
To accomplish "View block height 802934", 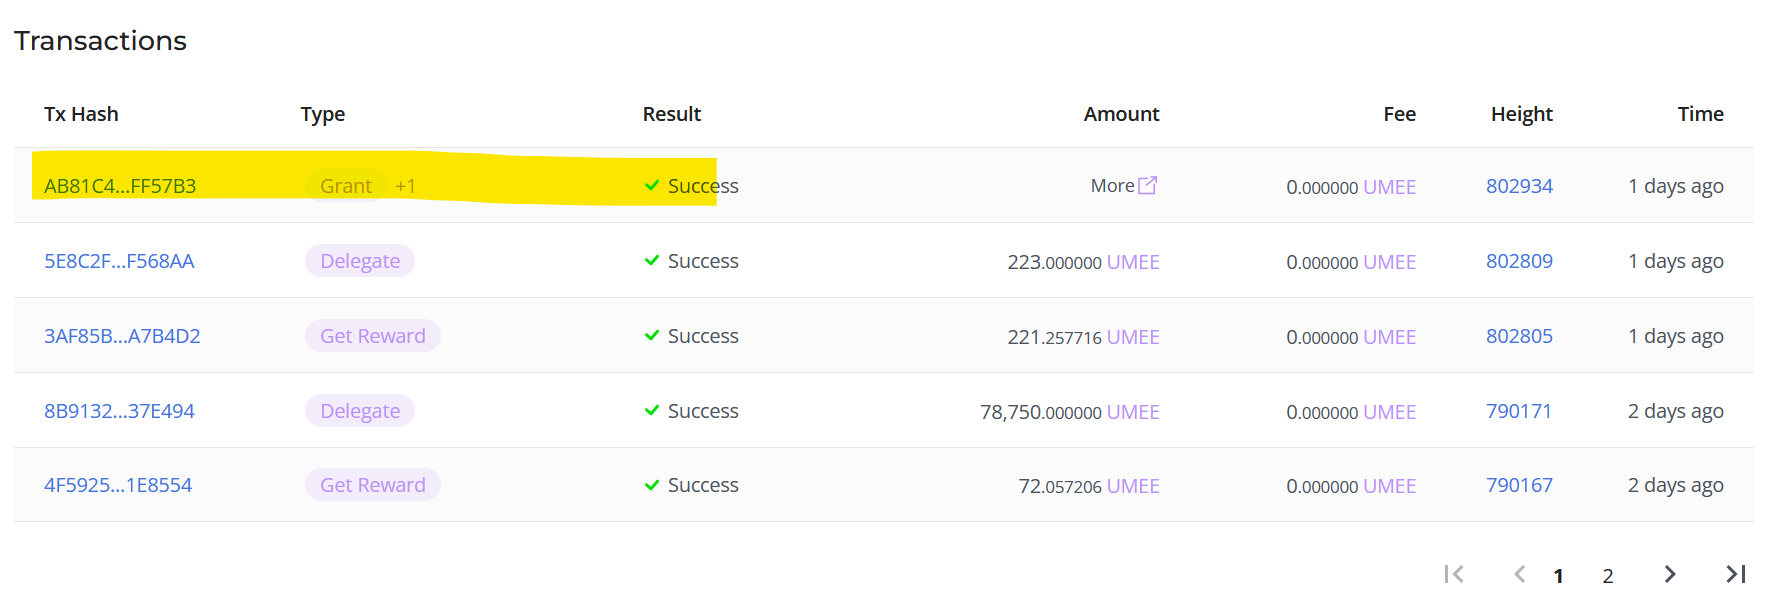I will pyautogui.click(x=1519, y=186).
